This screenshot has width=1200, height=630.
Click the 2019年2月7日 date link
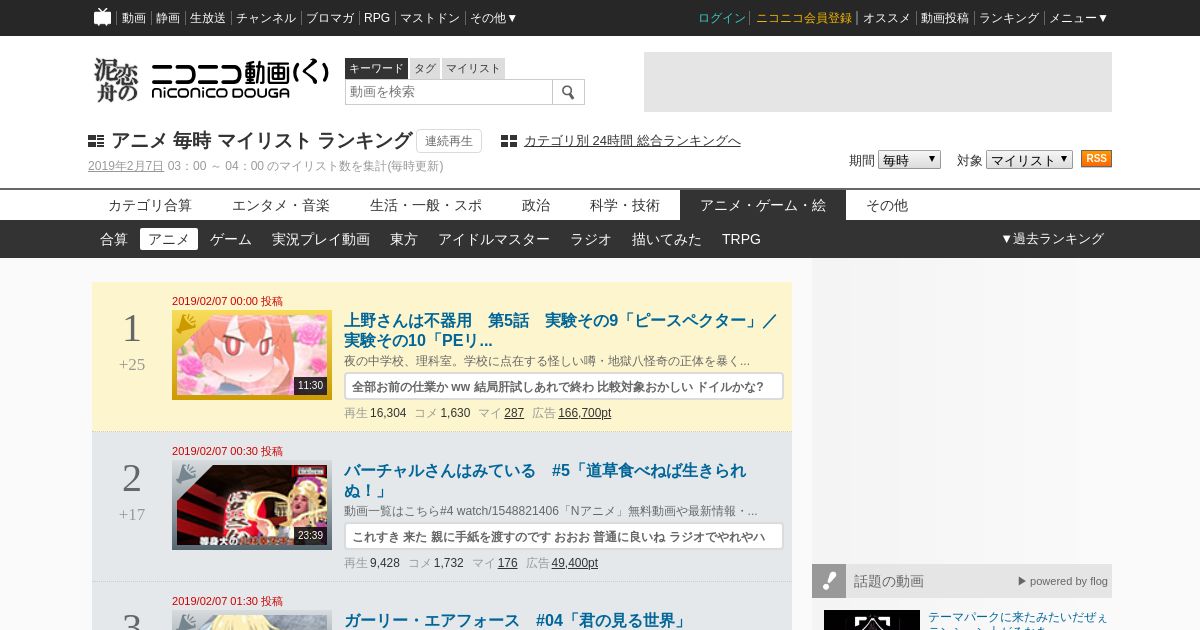[x=126, y=166]
